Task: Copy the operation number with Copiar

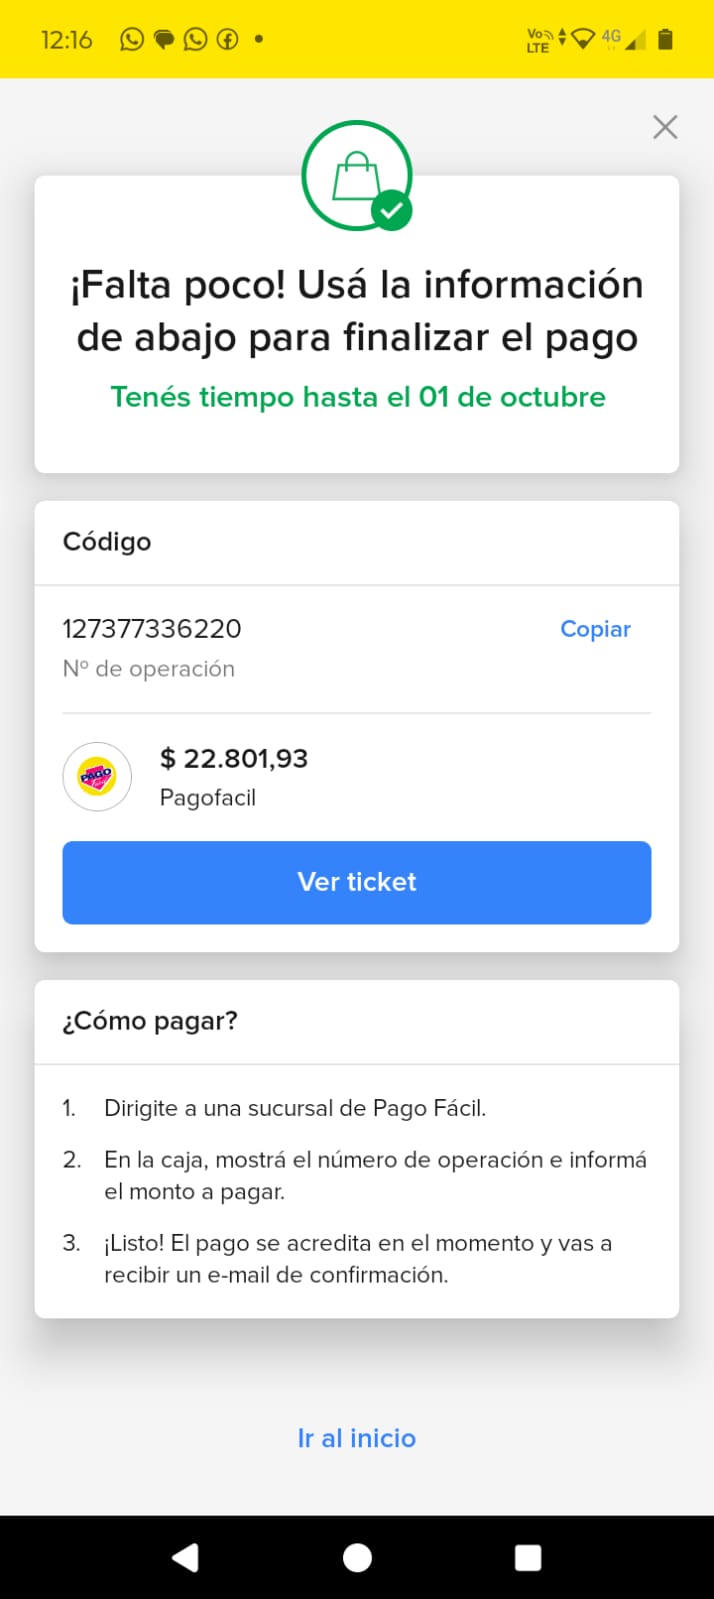Action: 595,629
